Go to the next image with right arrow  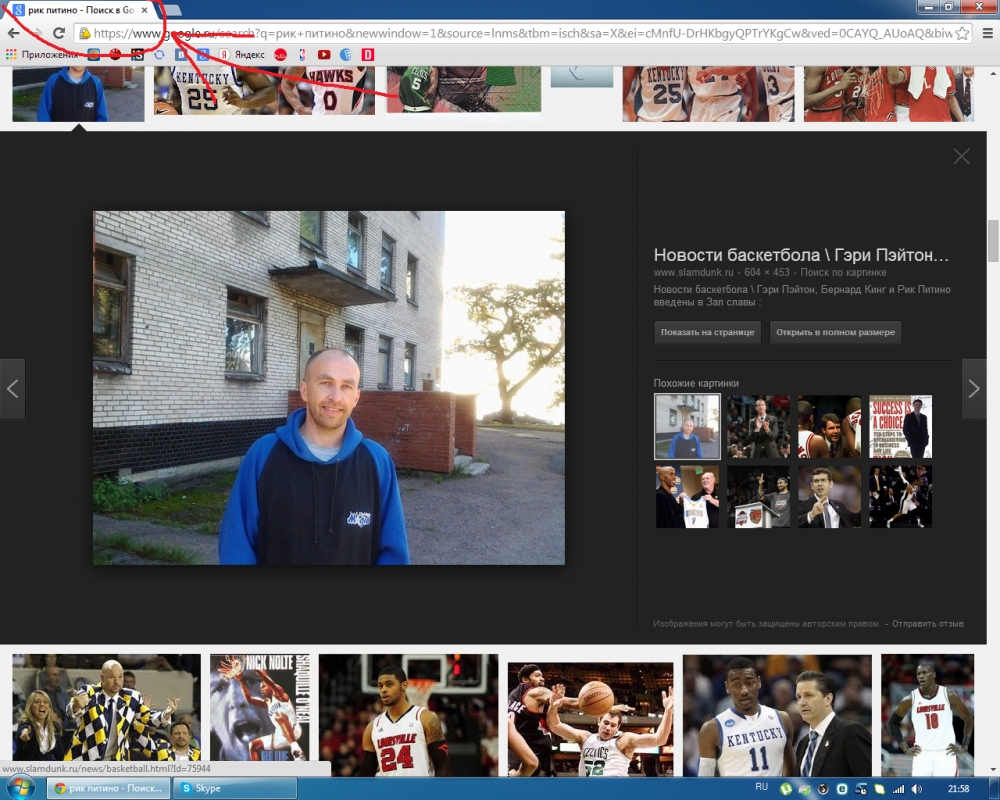(974, 388)
